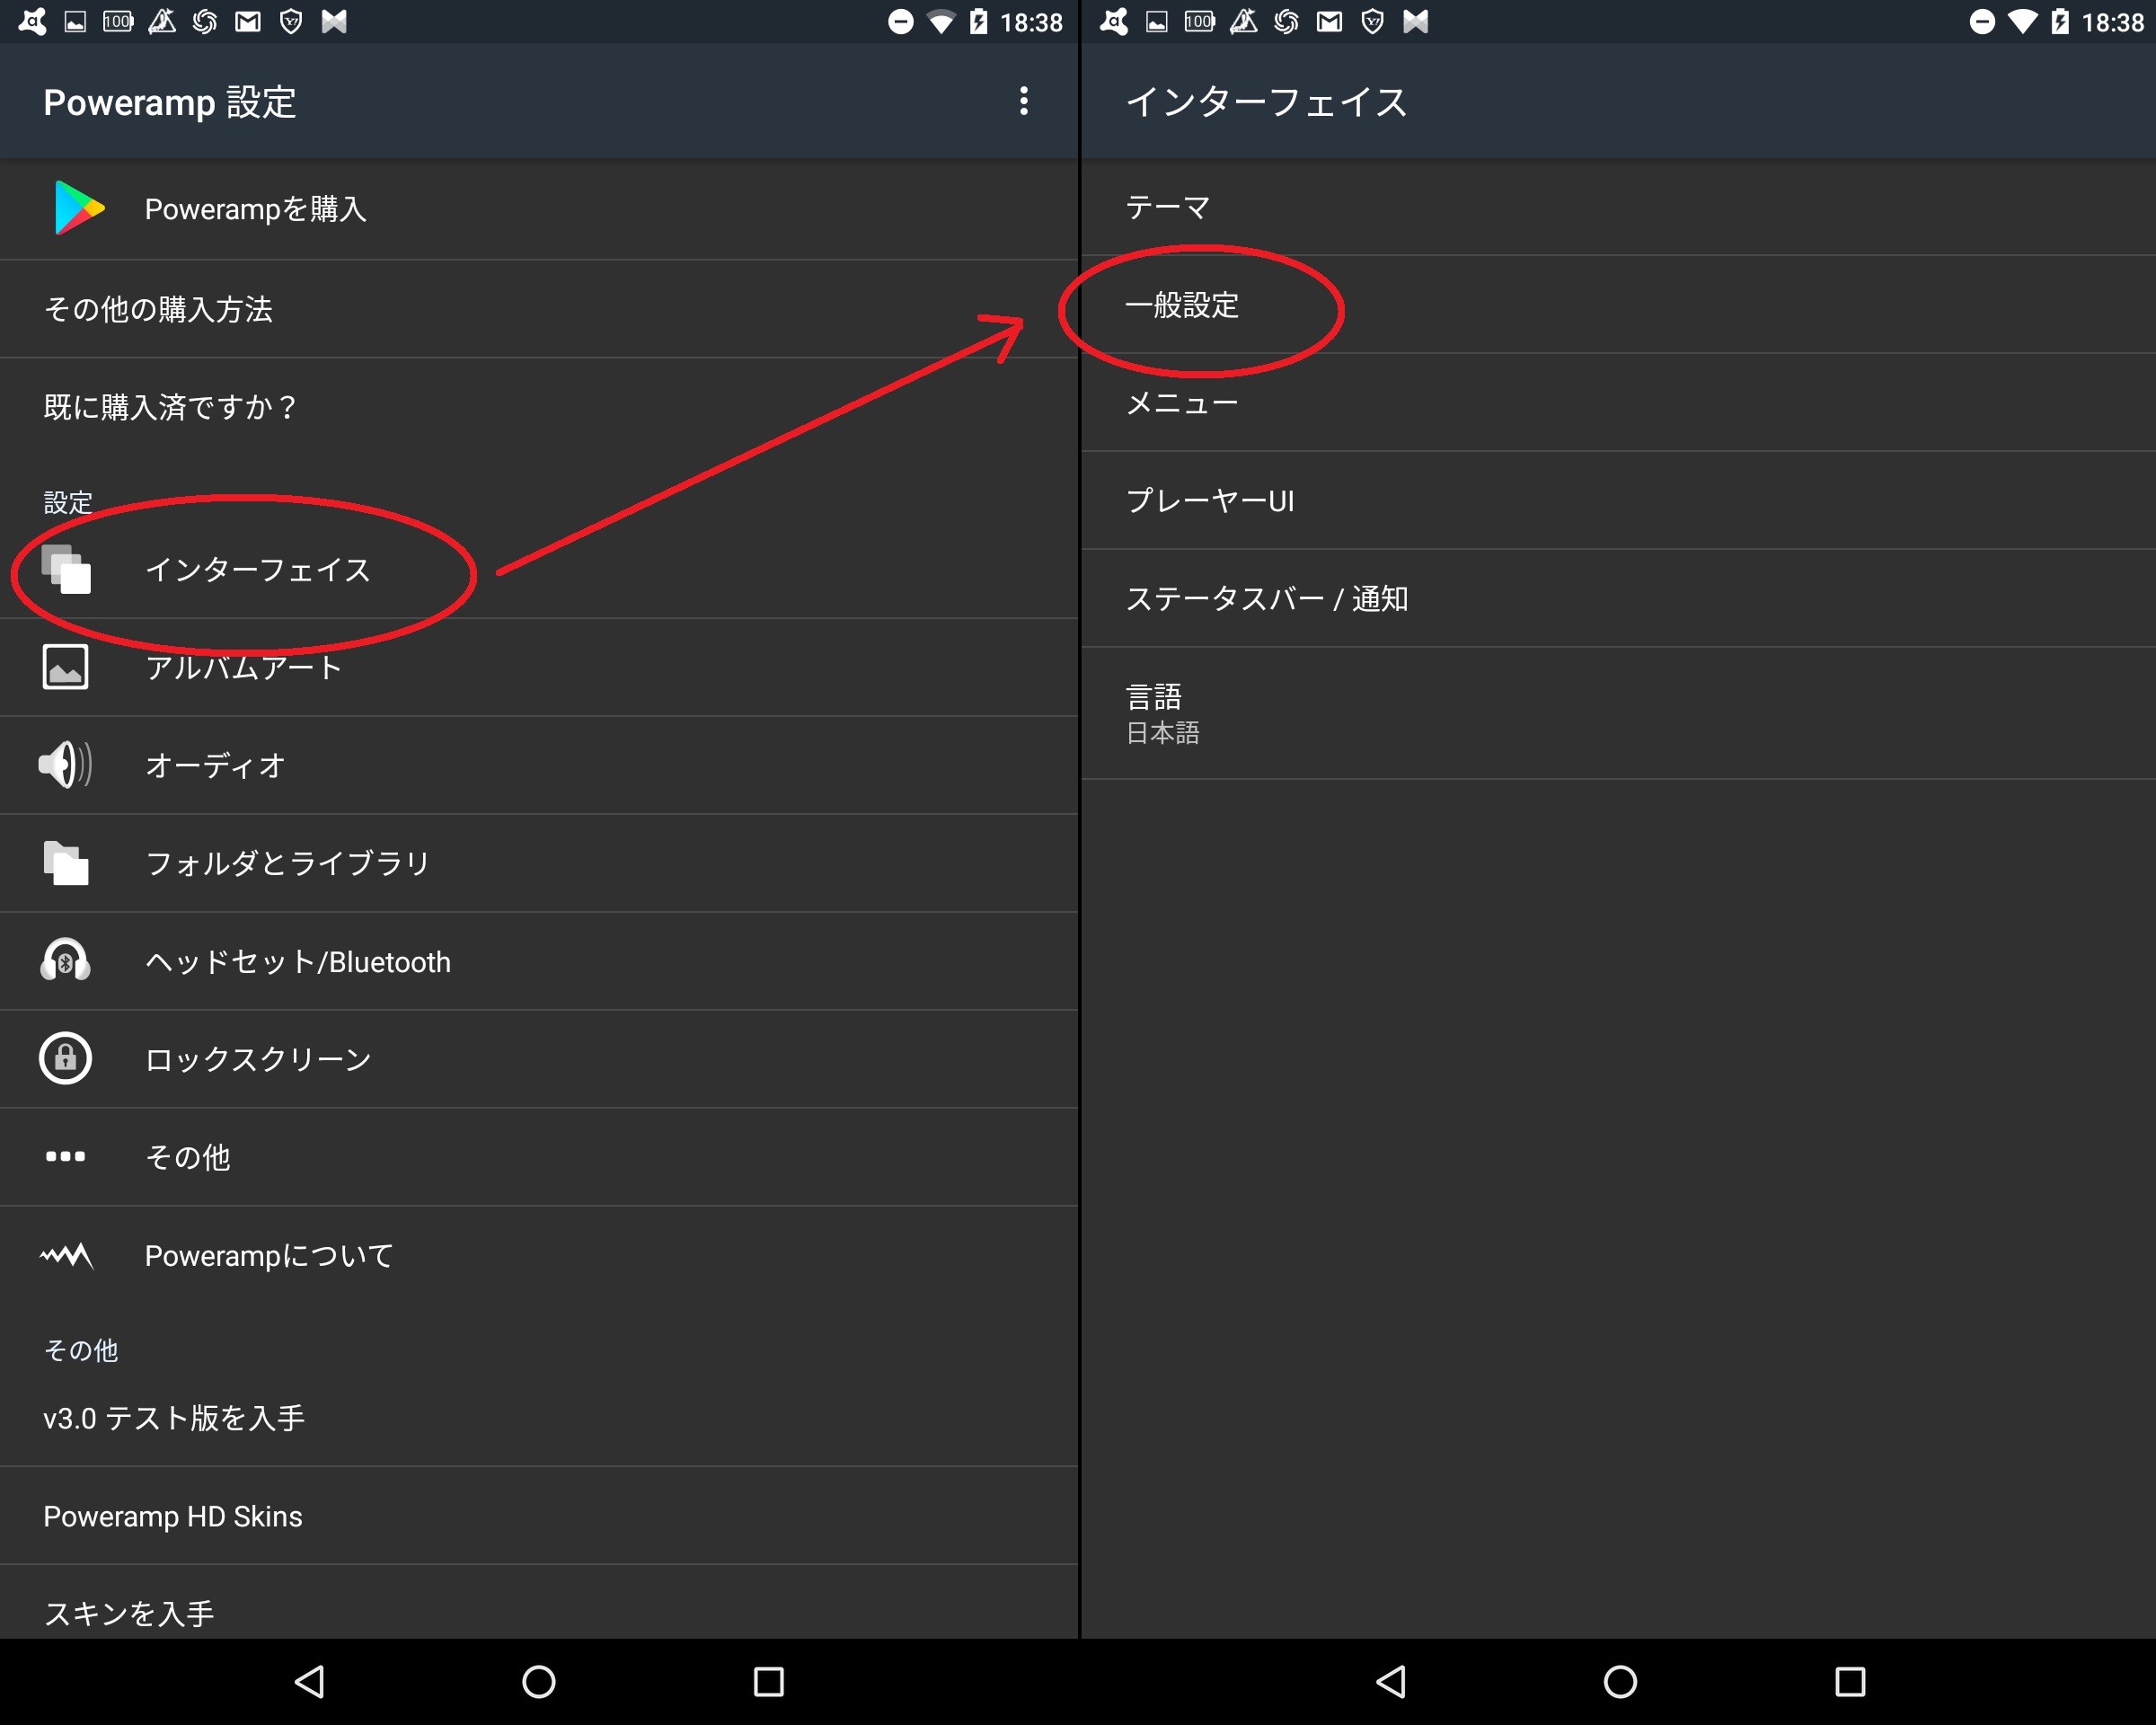Tap the その他の購入方法 link

(539, 309)
